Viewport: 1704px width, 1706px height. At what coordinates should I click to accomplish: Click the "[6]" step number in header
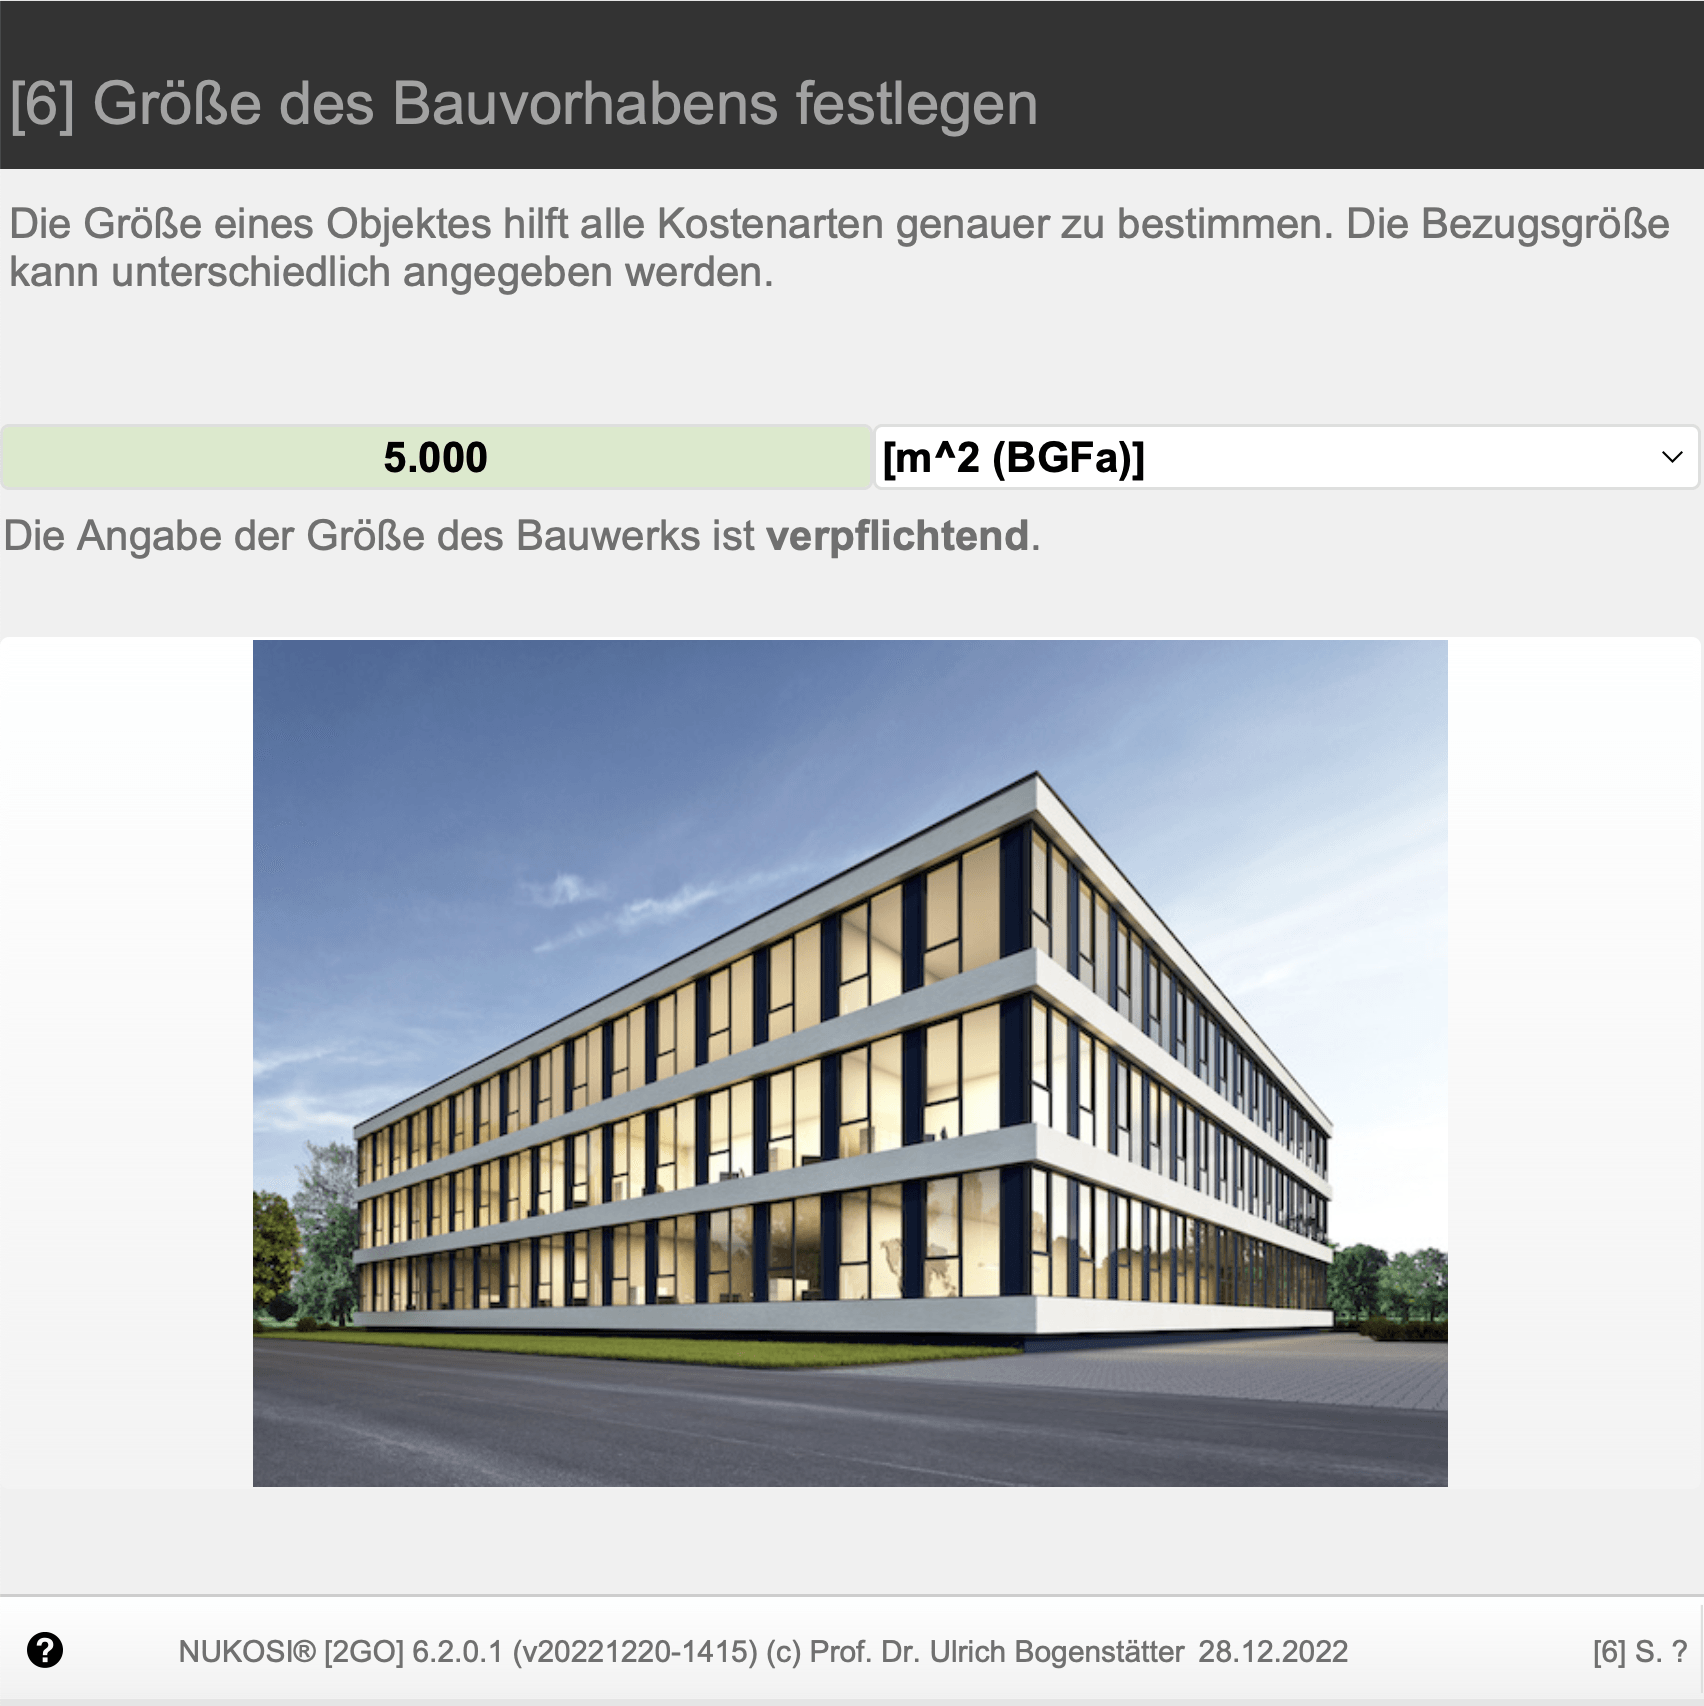click(43, 103)
